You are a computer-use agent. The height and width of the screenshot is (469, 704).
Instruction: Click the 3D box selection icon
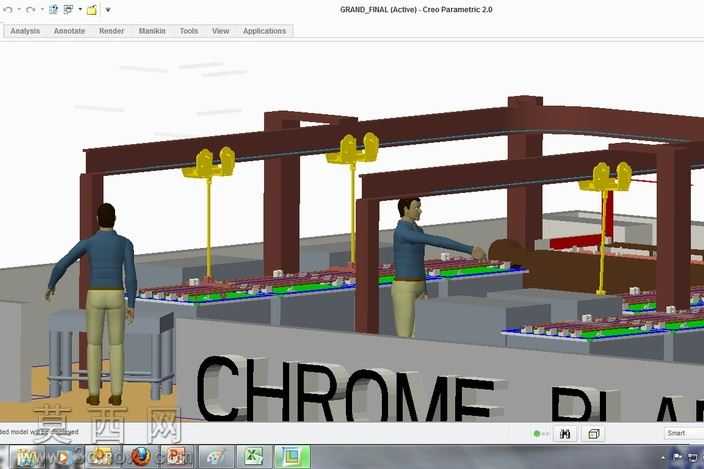point(594,434)
